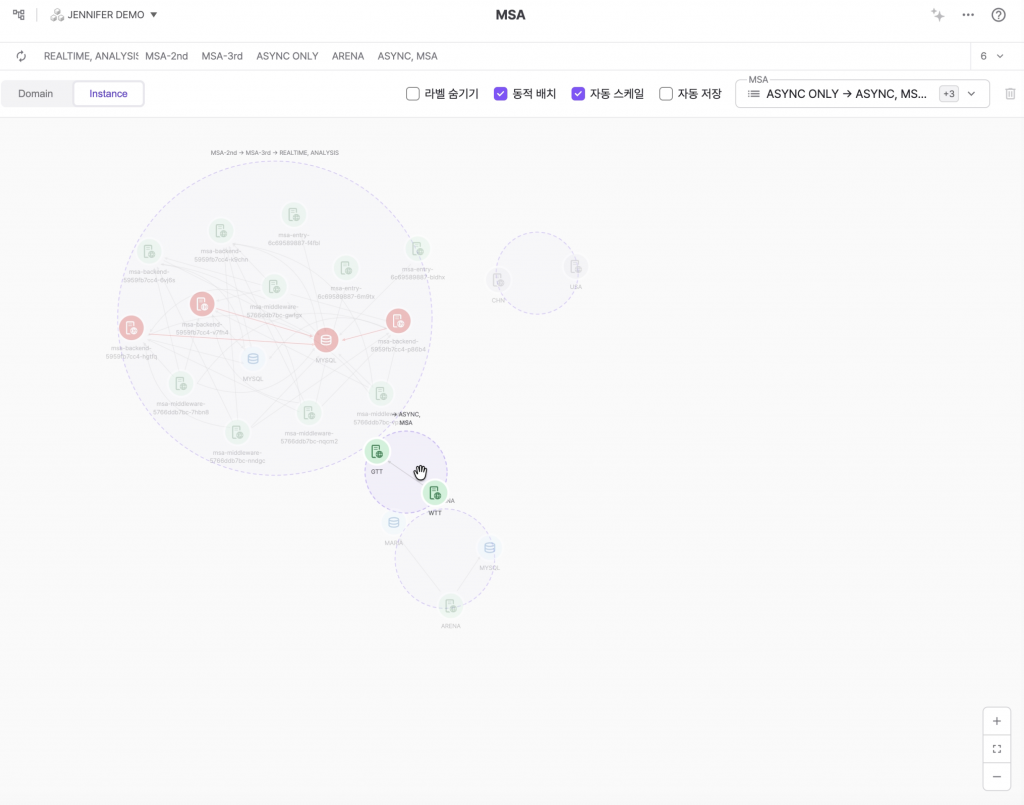Enable the 자동 저장 checkbox
Screen dimensions: 1024x805
coord(666,94)
